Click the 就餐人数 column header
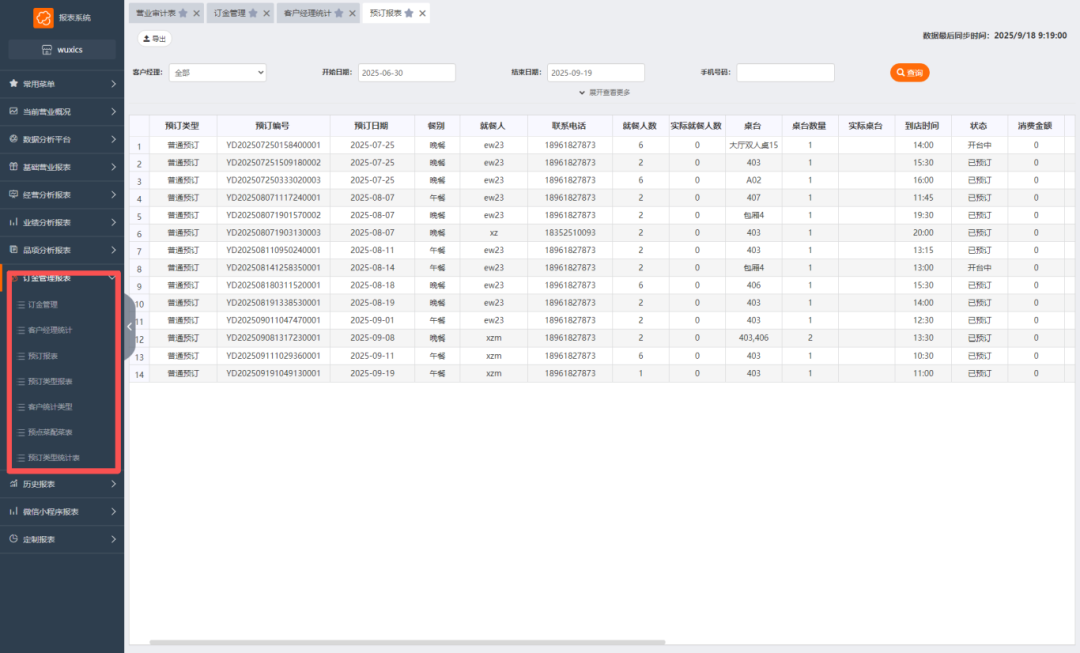The width and height of the screenshot is (1080, 653). coord(640,126)
